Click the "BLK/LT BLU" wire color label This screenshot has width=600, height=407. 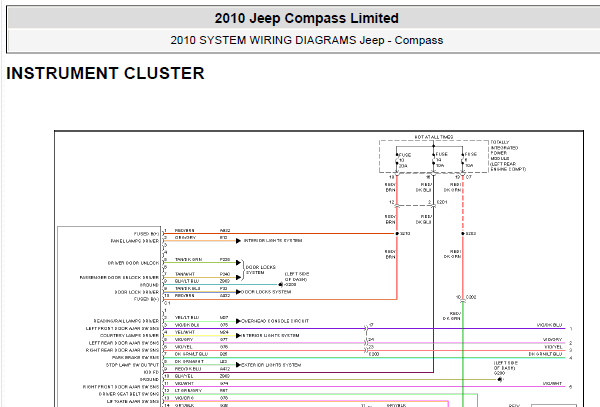coord(187,281)
